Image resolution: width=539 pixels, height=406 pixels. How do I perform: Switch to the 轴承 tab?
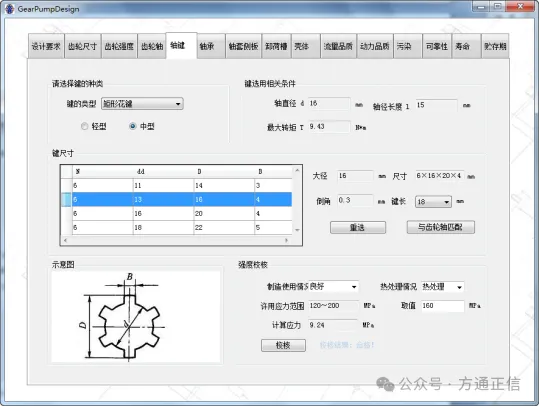(210, 46)
